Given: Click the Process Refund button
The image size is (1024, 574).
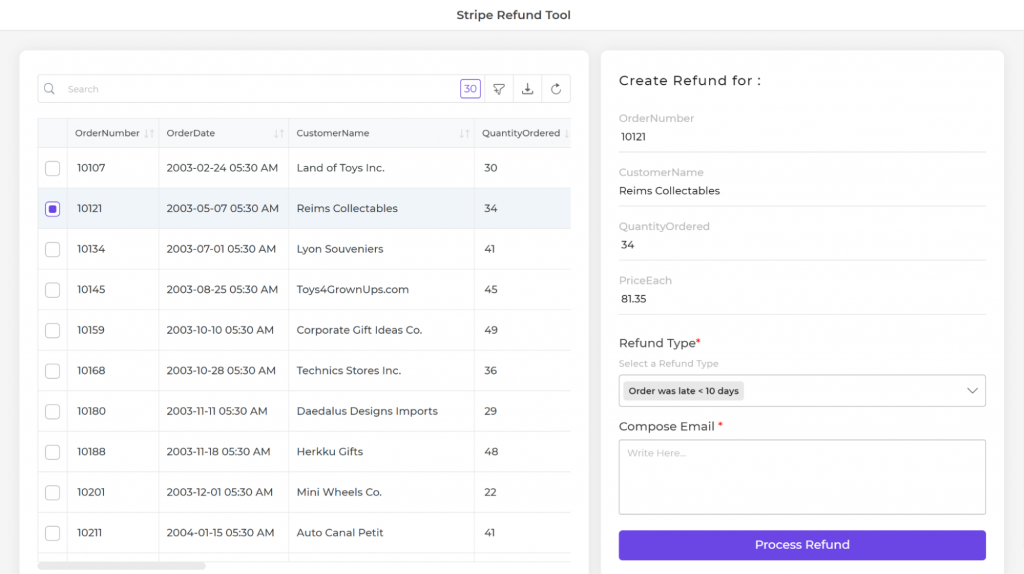Looking at the screenshot, I should tap(802, 545).
